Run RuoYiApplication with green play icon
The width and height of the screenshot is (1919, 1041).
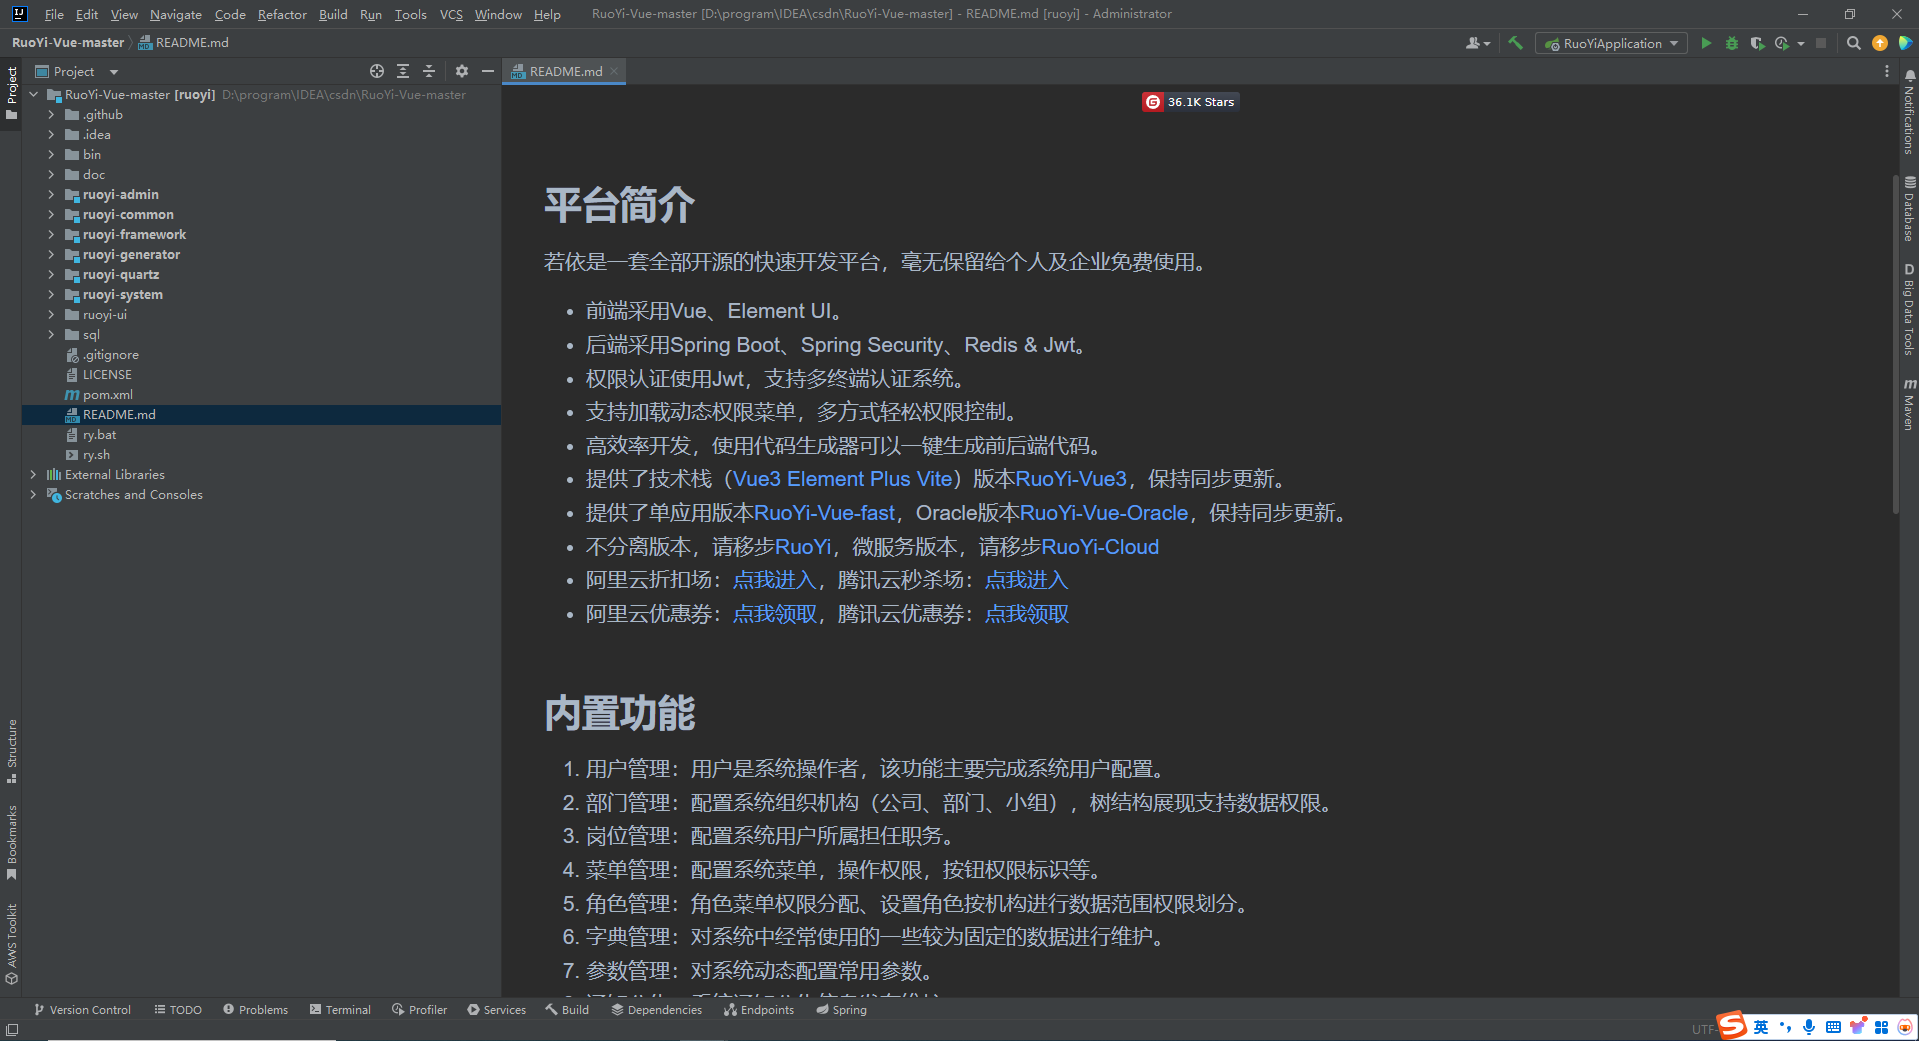coord(1706,43)
